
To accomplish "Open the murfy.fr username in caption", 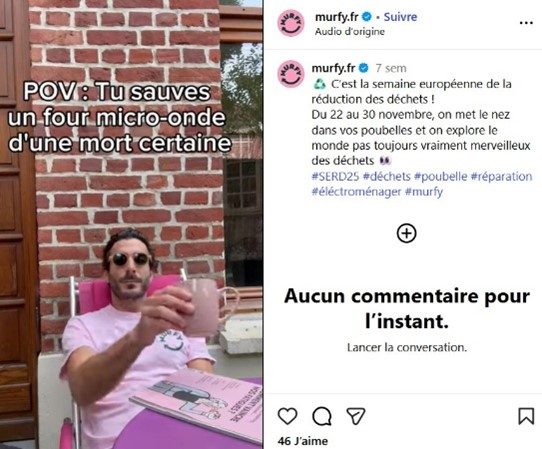I will coord(333,68).
